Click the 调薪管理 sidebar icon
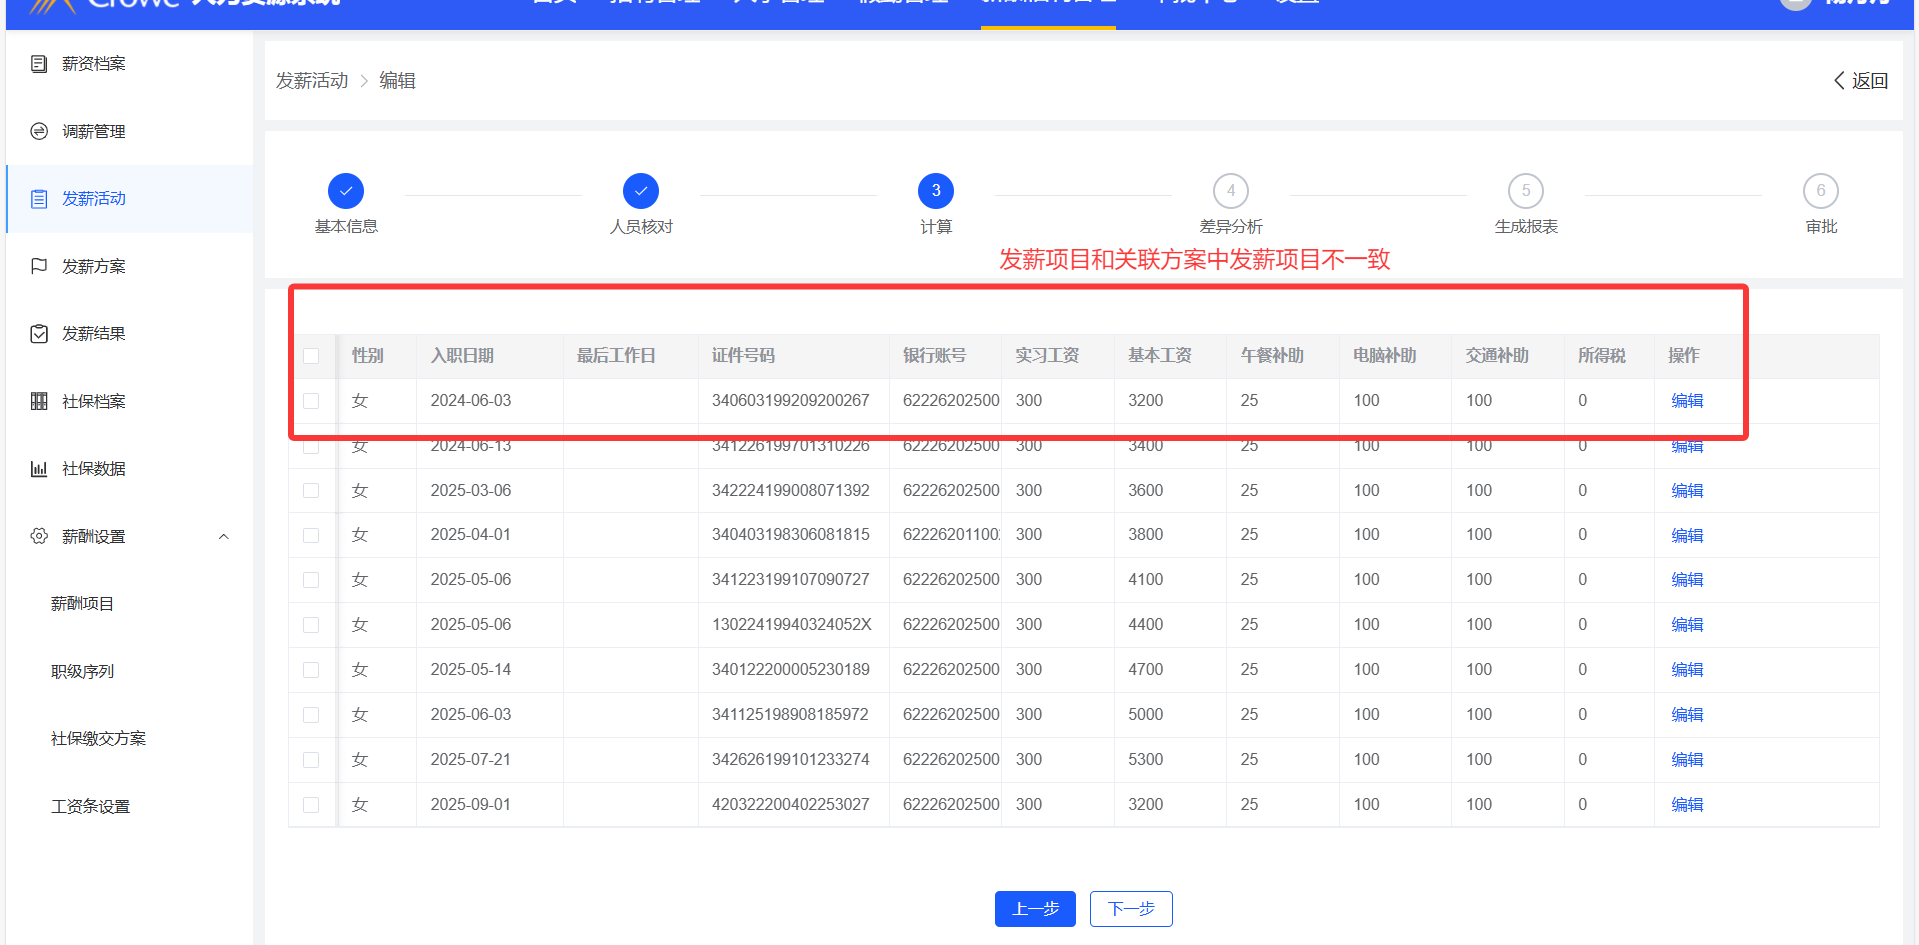Viewport: 1919px width, 945px height. pyautogui.click(x=39, y=131)
